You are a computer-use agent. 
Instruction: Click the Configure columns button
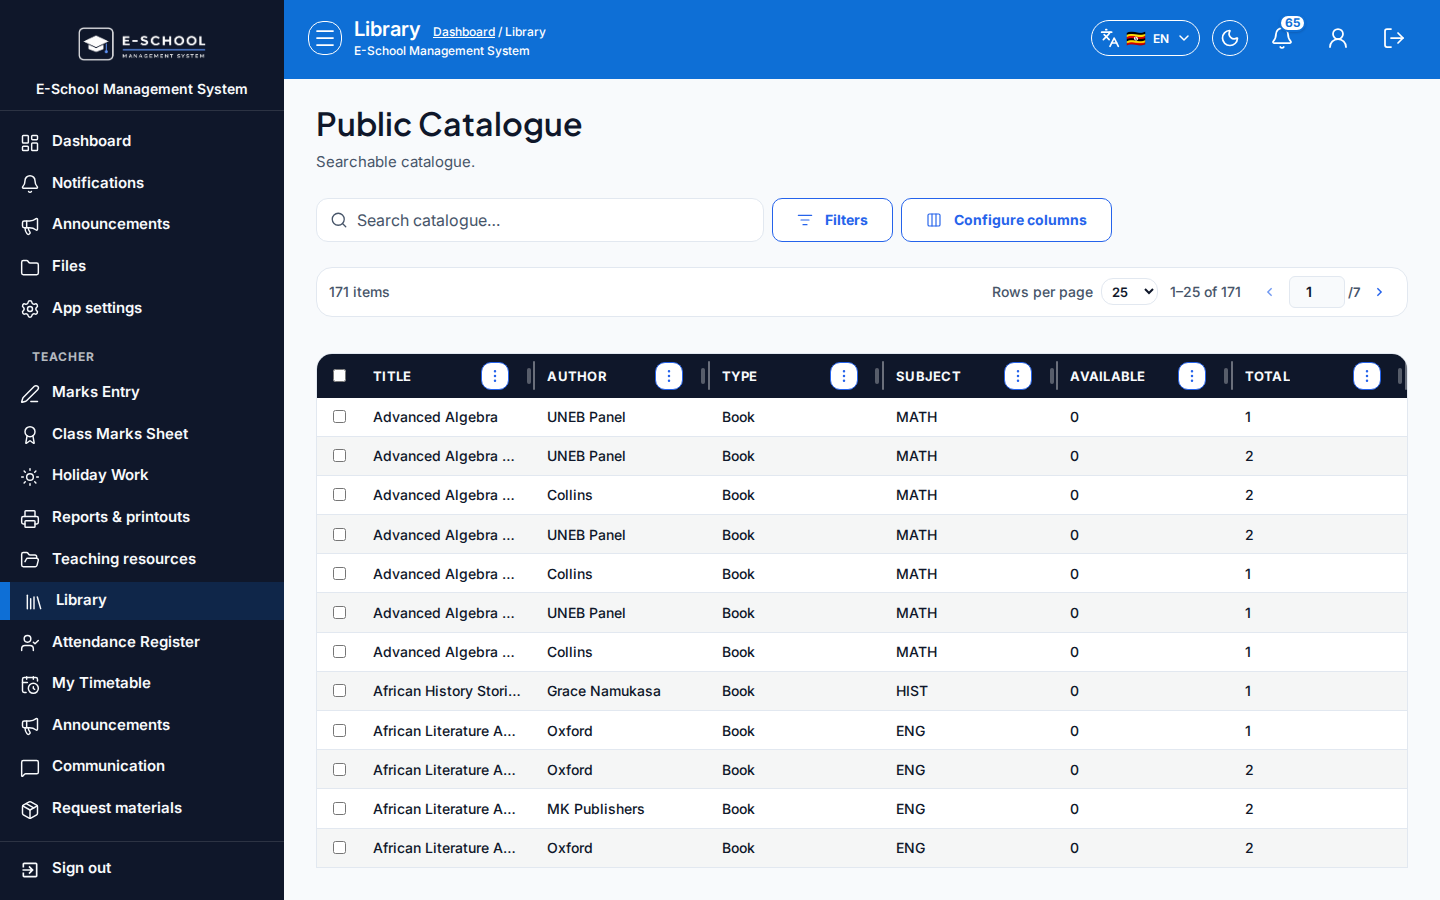(x=1006, y=220)
